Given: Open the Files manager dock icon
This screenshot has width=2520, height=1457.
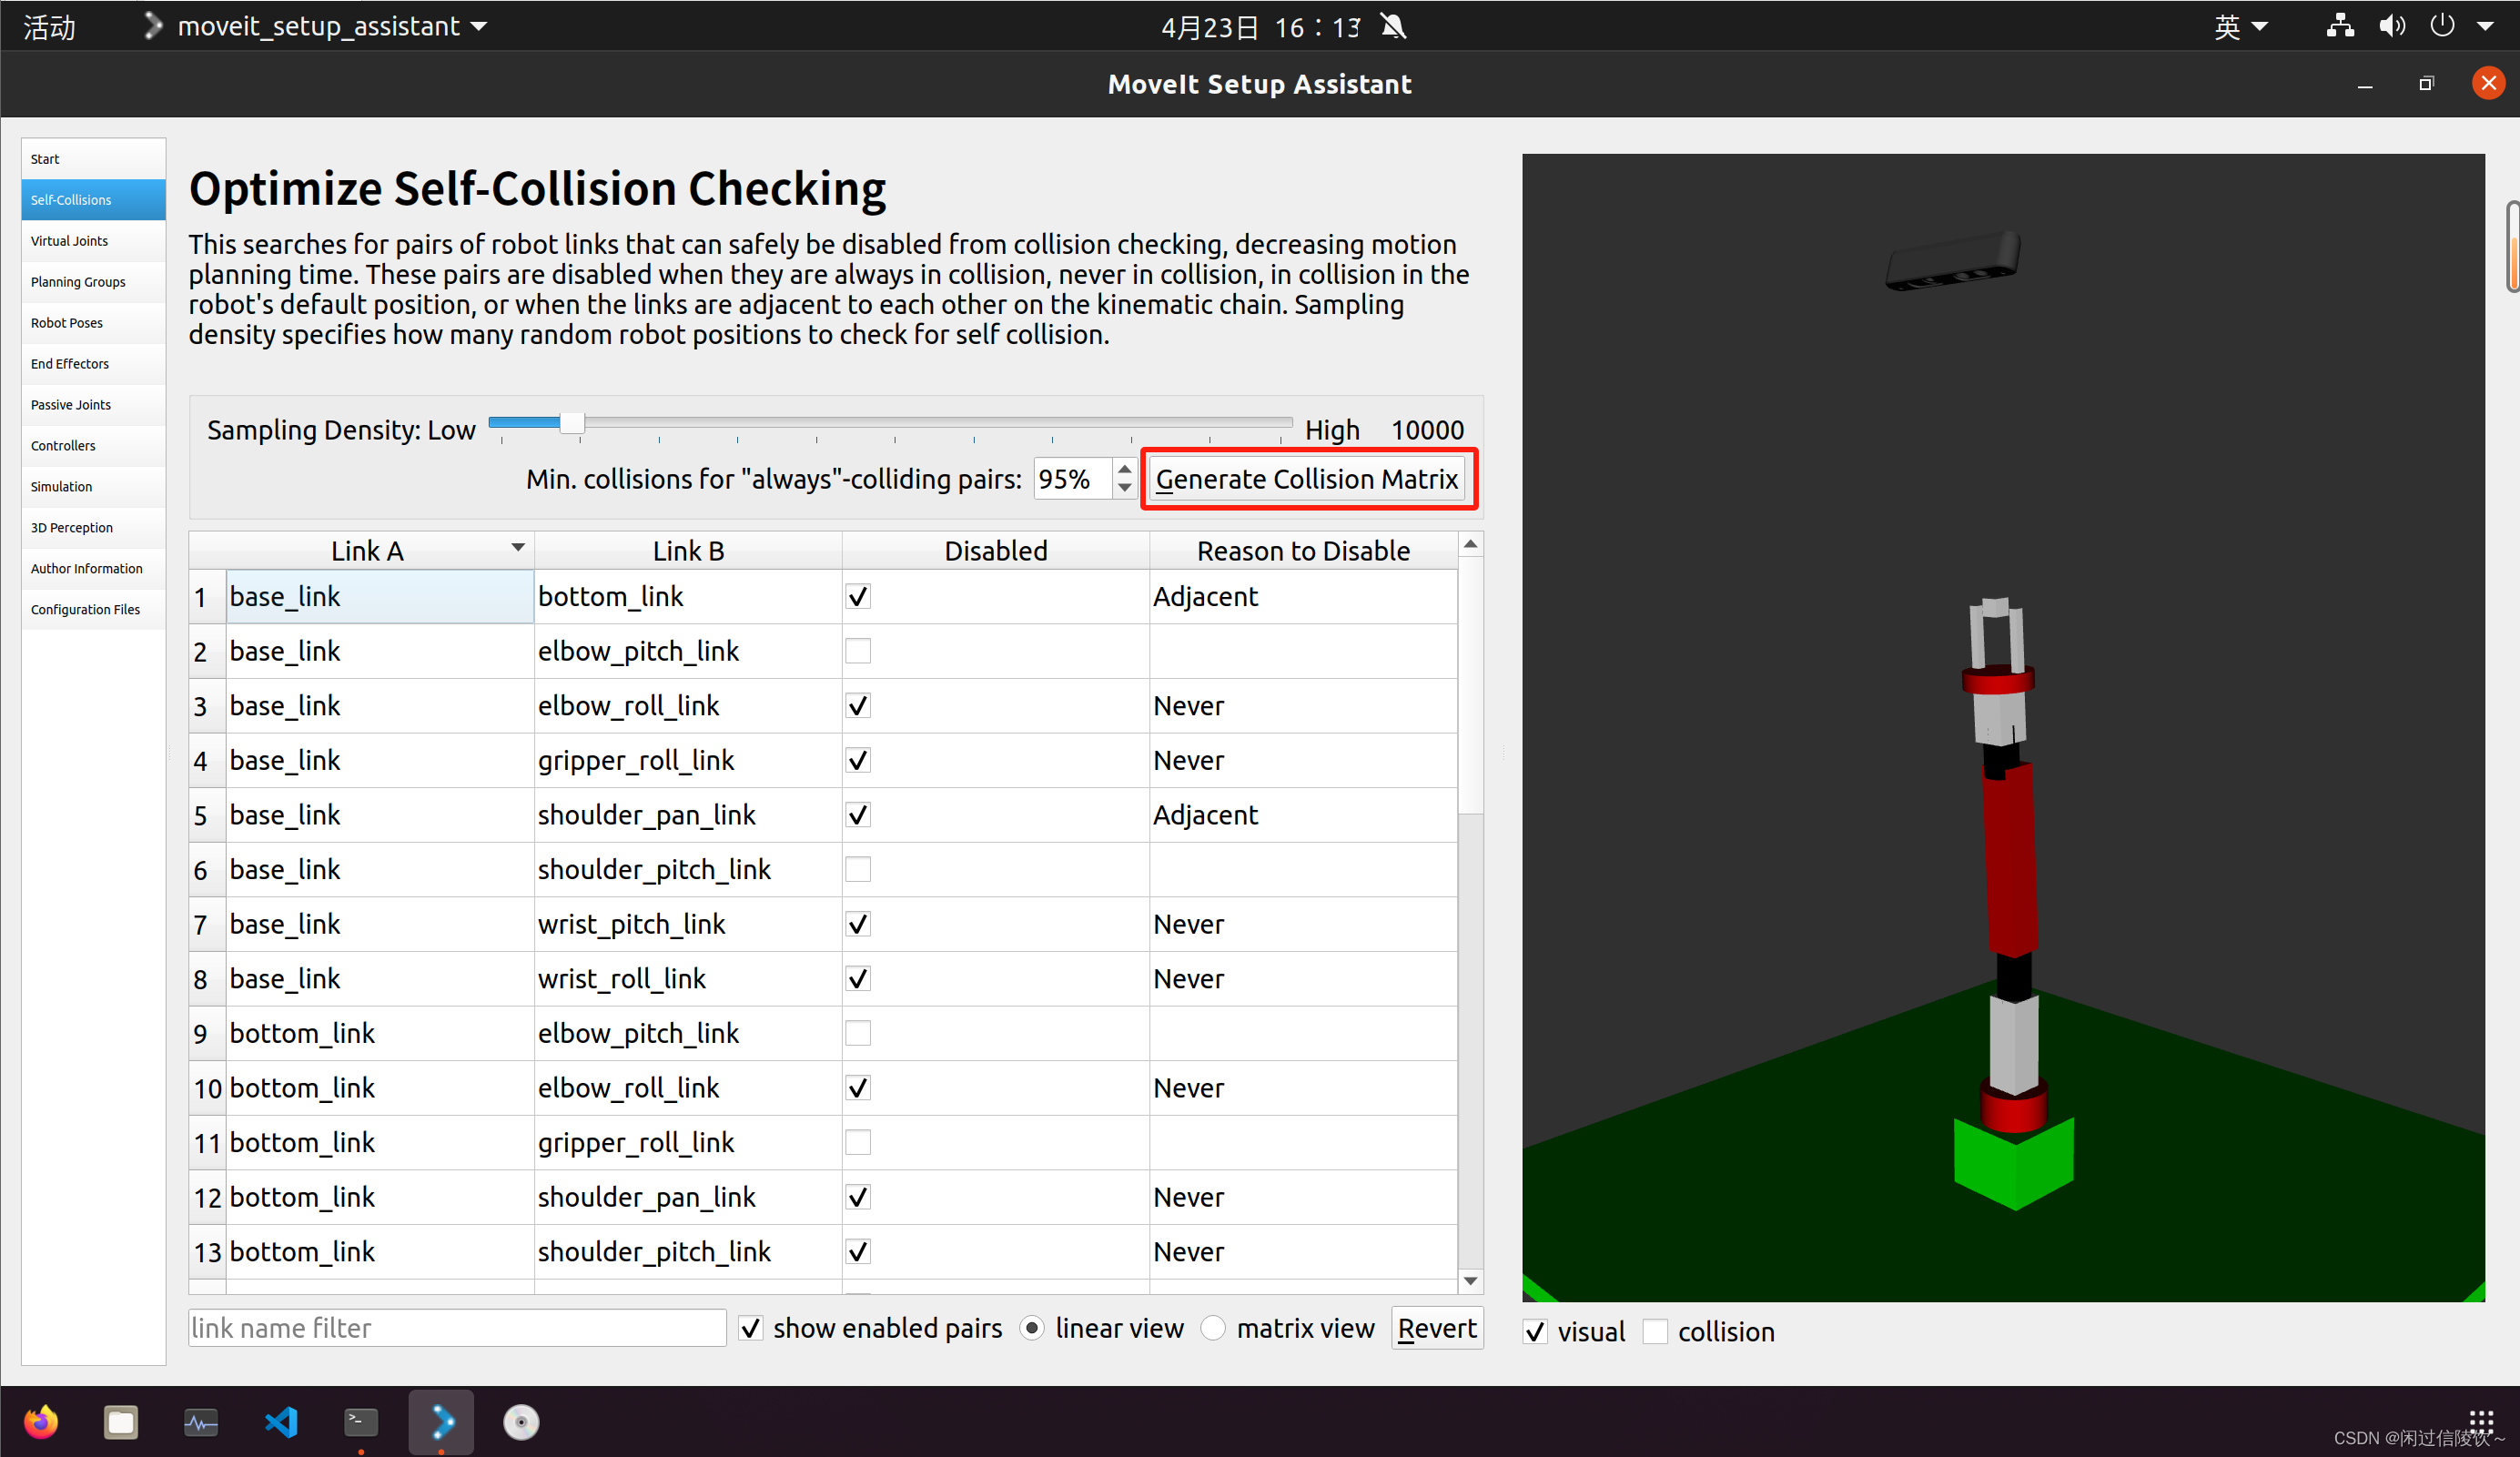Looking at the screenshot, I should [121, 1421].
